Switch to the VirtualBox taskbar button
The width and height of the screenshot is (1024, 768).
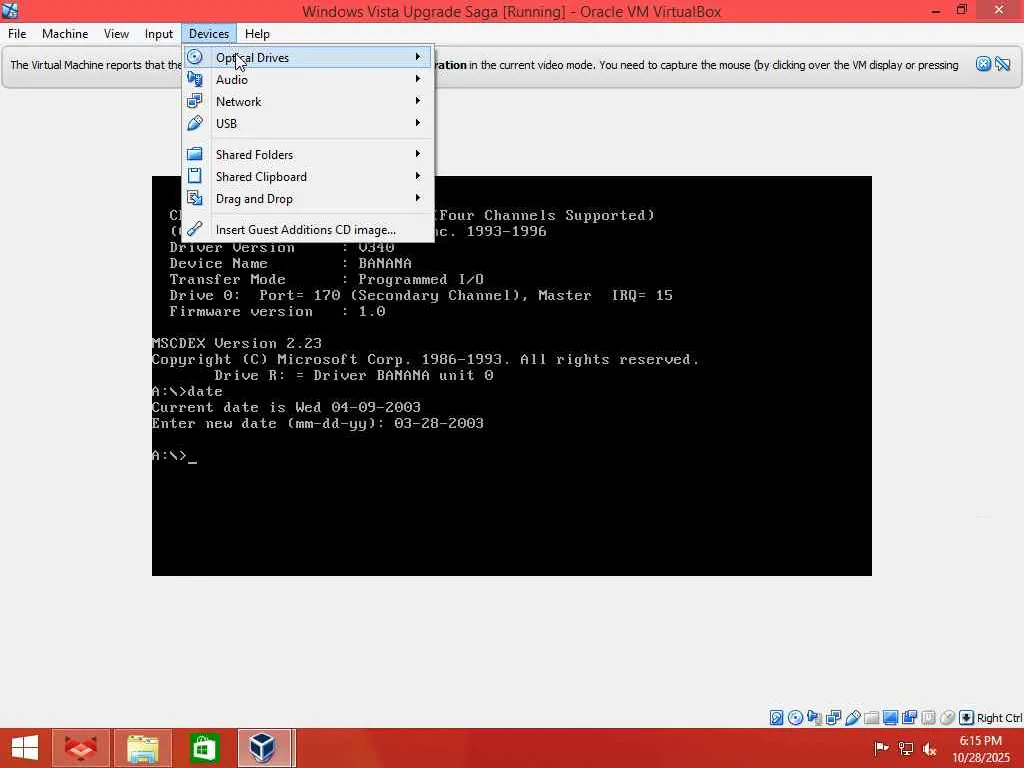coord(265,748)
